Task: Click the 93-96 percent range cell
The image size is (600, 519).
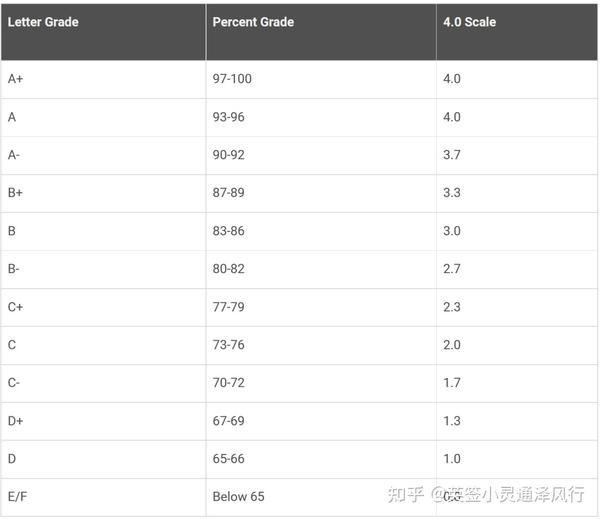Action: [x=229, y=117]
